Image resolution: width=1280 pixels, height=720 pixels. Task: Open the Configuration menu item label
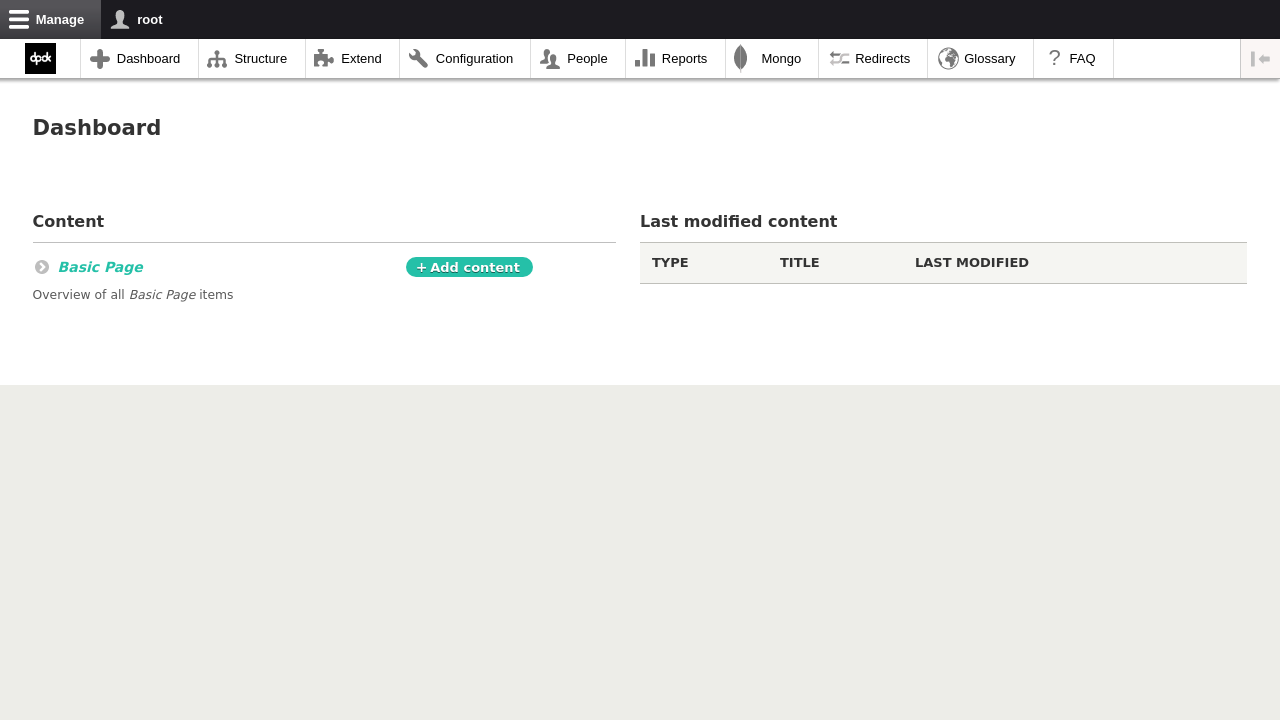(474, 59)
